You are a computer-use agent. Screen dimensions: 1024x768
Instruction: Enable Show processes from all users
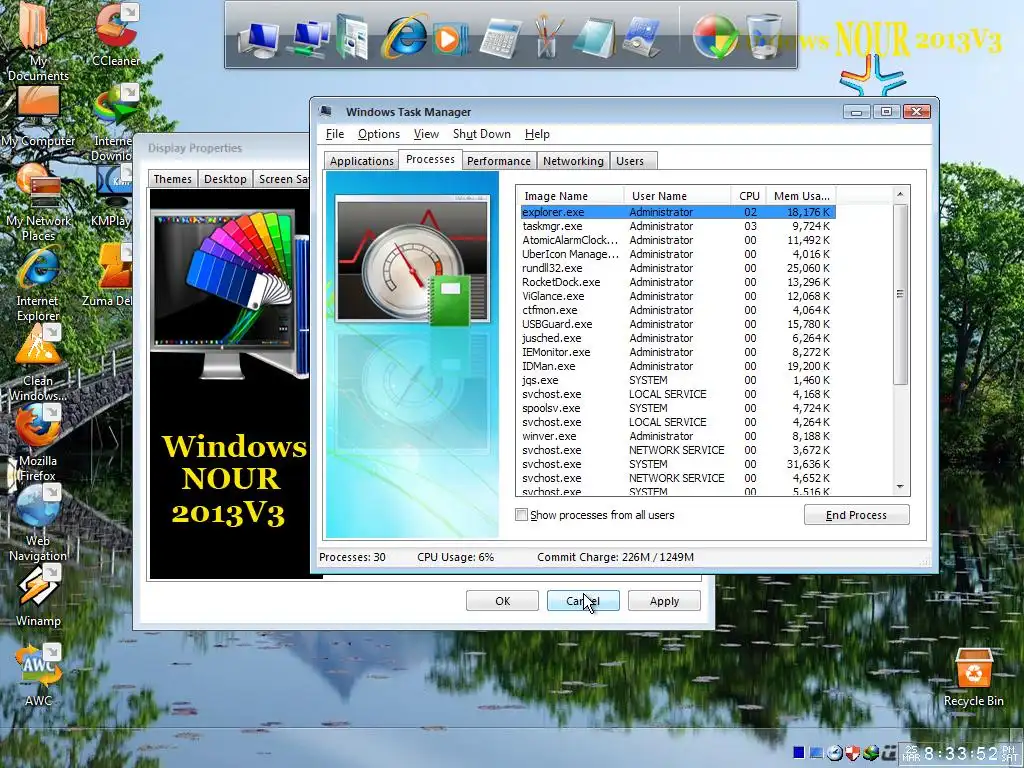[x=521, y=515]
